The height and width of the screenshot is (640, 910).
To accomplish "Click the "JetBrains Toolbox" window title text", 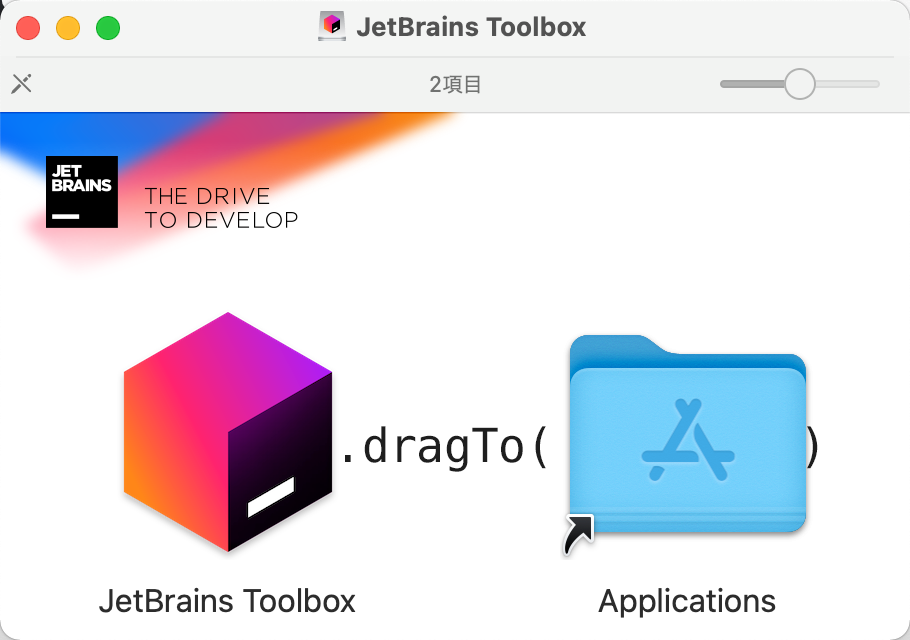I will 471,27.
